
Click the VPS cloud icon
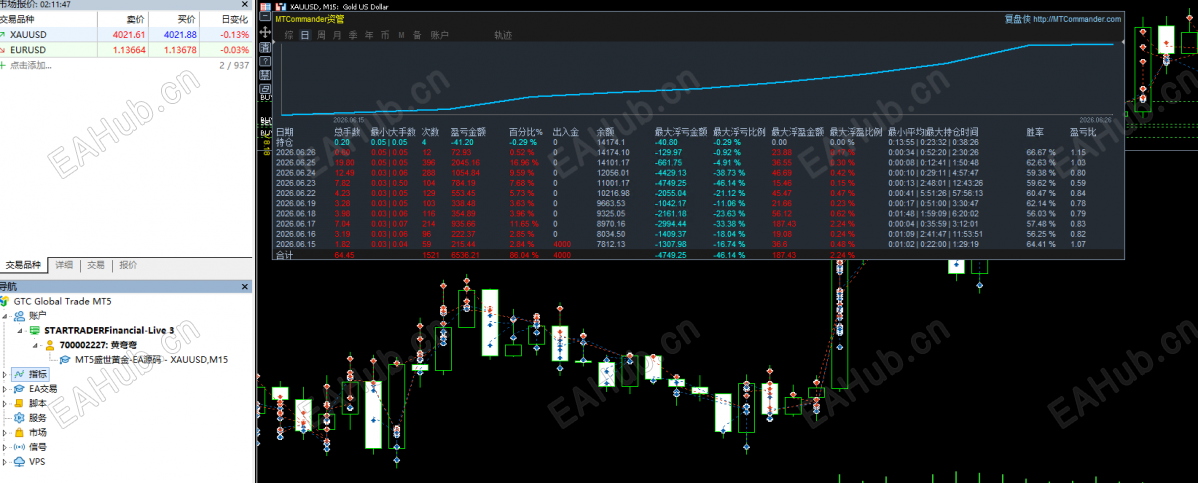(x=19, y=462)
